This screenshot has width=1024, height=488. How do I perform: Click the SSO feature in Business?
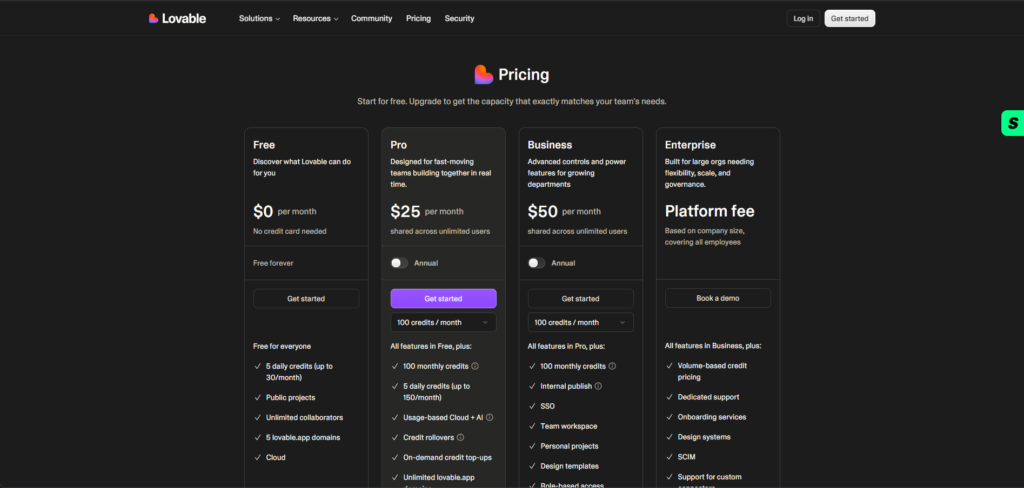547,406
